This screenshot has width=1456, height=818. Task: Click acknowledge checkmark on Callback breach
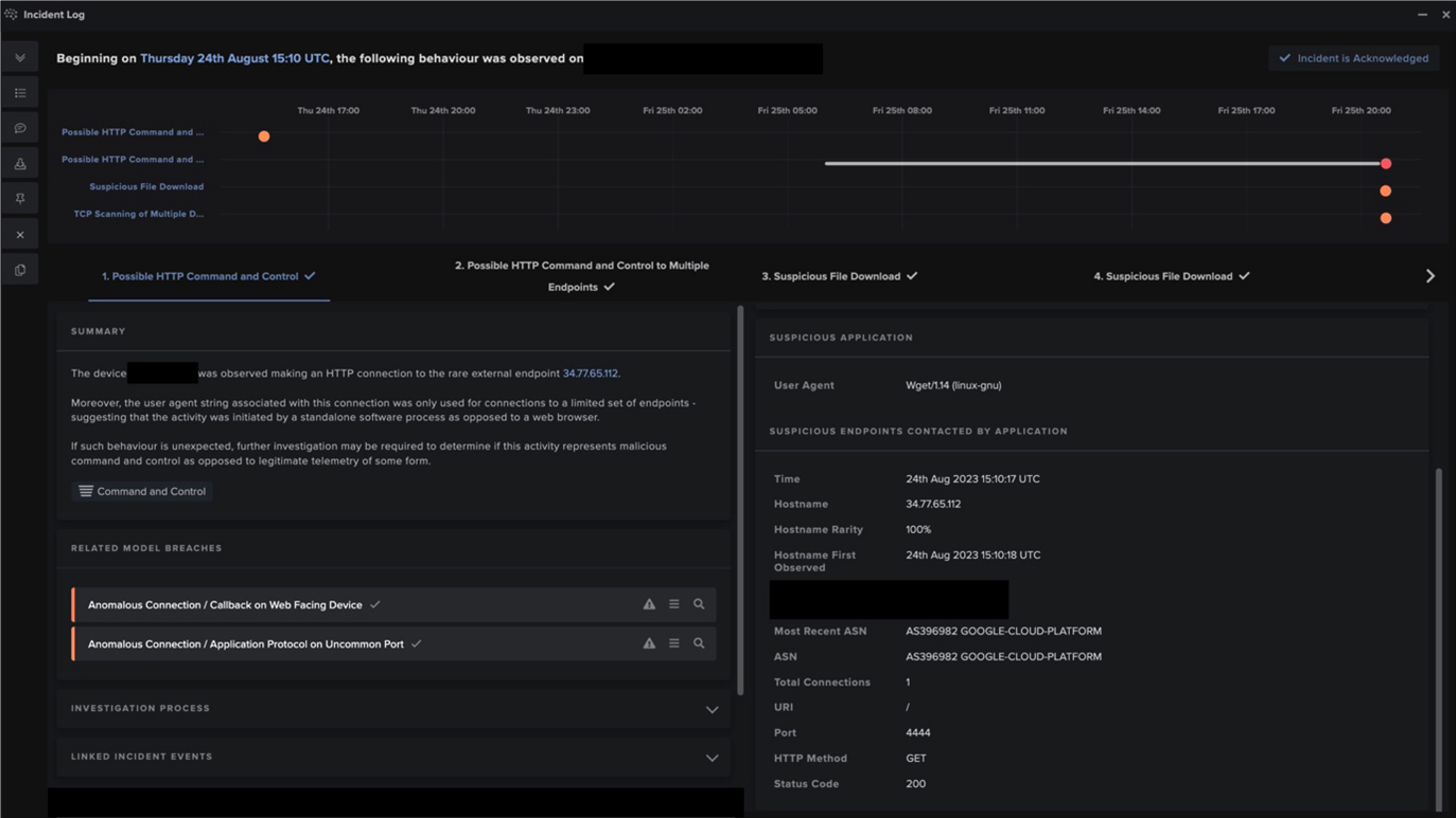pos(376,604)
